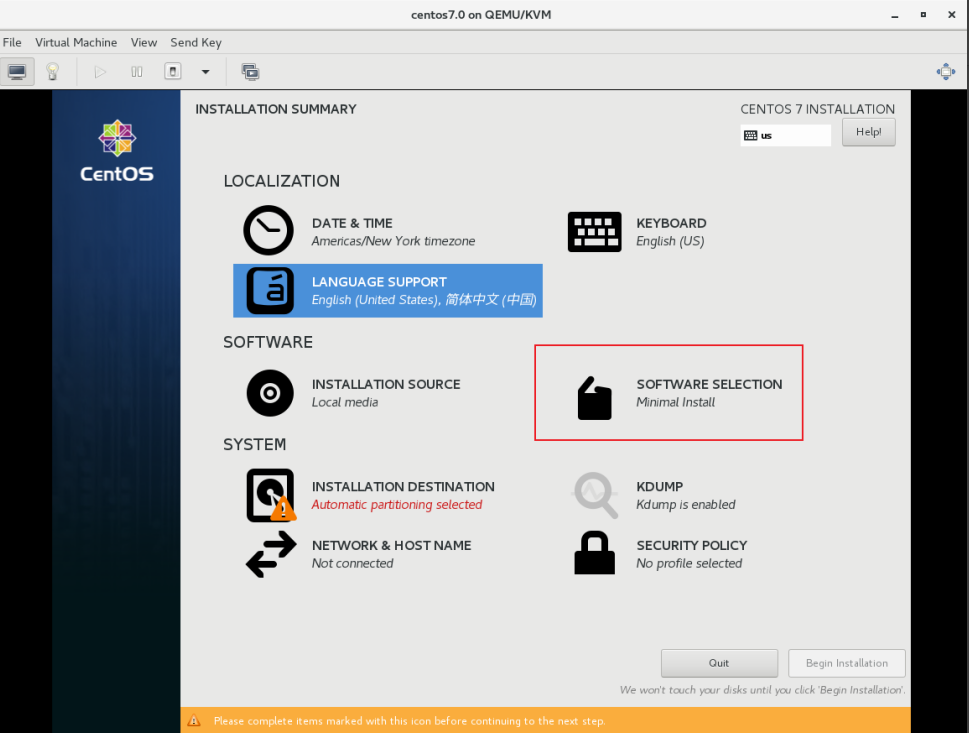
Task: Click 'No profile selected' text
Action: pyautogui.click(x=689, y=564)
